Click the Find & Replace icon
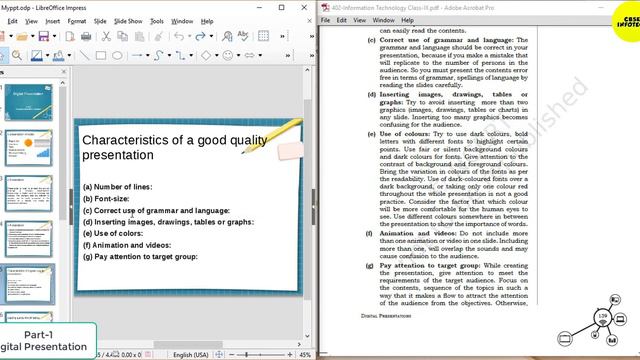The width and height of the screenshot is (640, 360). (227, 36)
